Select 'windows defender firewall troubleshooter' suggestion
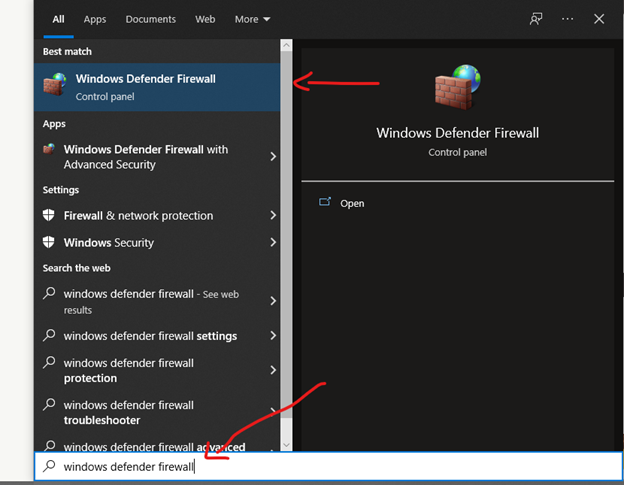The width and height of the screenshot is (624, 485). tap(157, 412)
